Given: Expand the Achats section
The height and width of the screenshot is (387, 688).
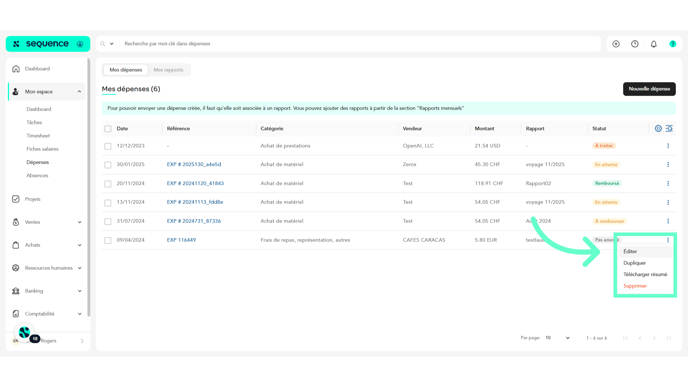Looking at the screenshot, I should [79, 245].
